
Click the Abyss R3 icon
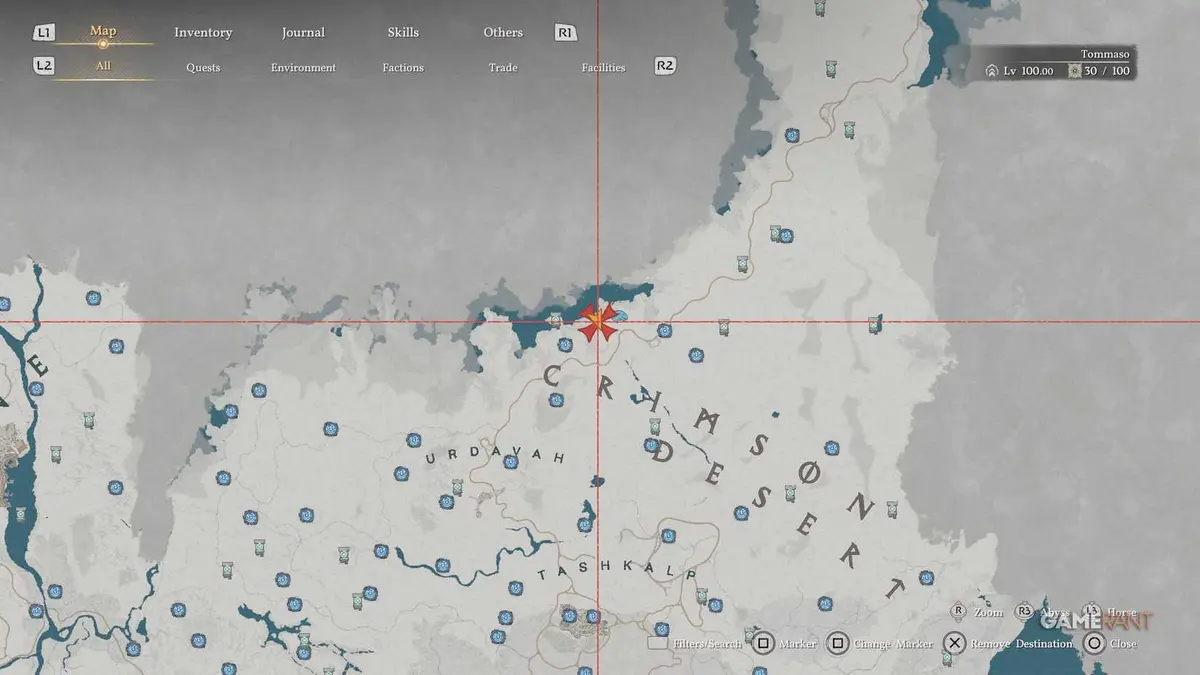pos(1024,610)
